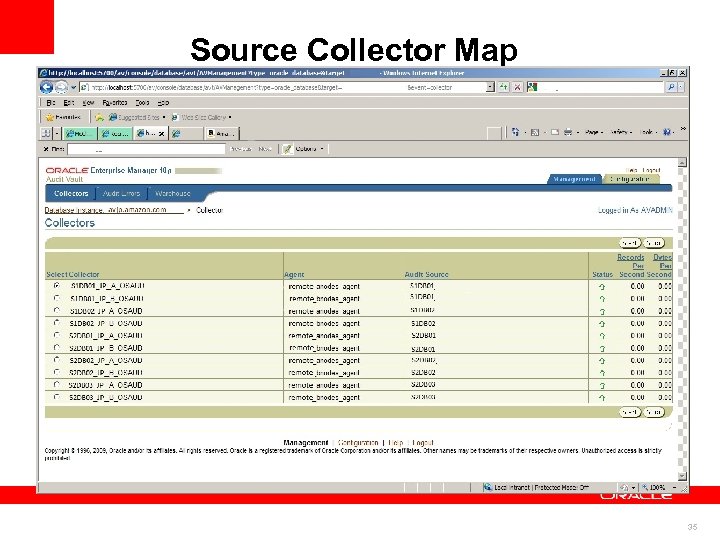This screenshot has height=540, width=720.
Task: Close the active browser tab
Action: pyautogui.click(x=162, y=134)
